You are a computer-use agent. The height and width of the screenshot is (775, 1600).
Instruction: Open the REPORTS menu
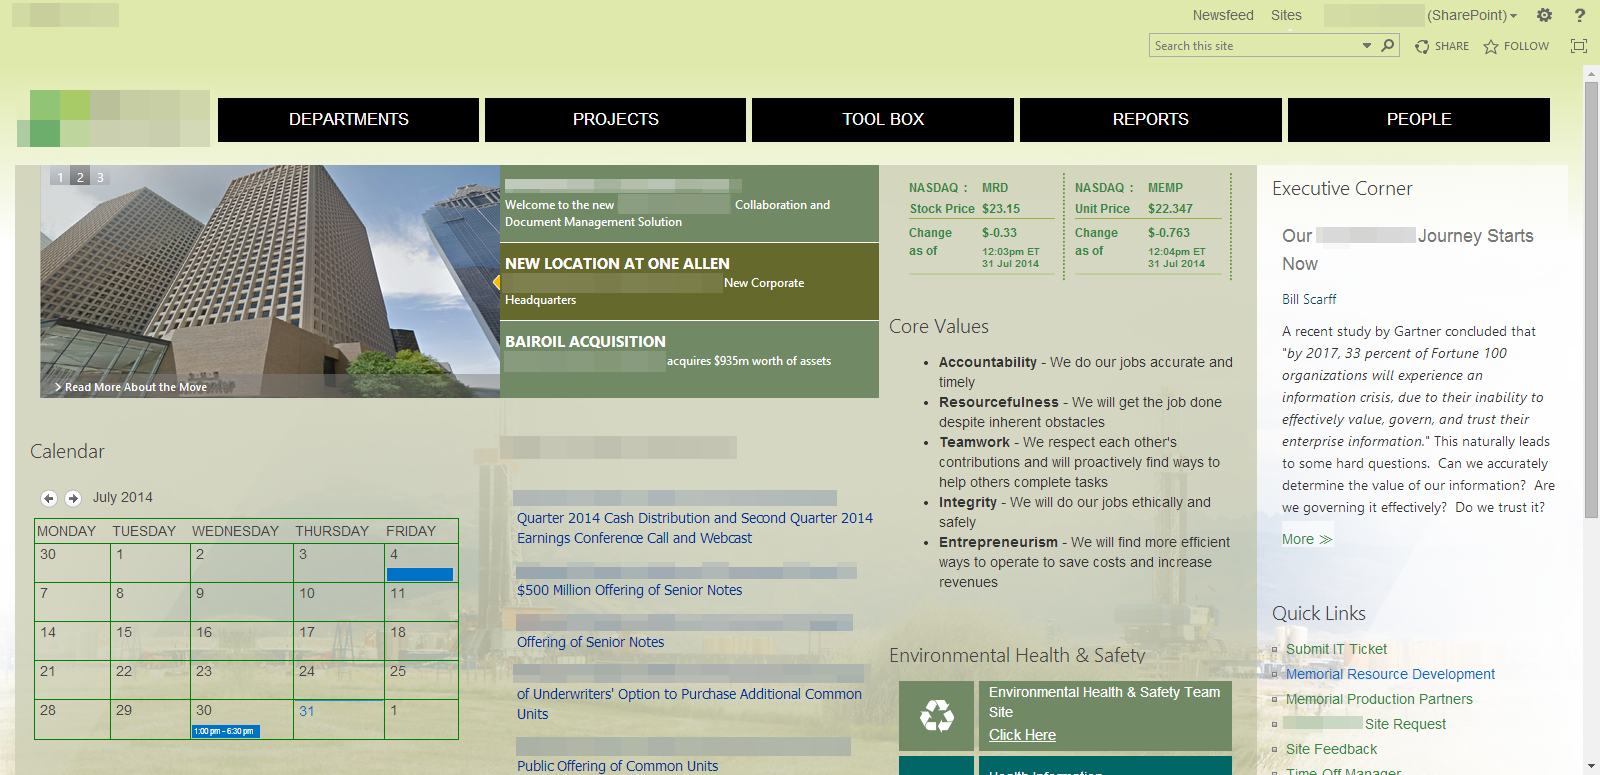1151,120
